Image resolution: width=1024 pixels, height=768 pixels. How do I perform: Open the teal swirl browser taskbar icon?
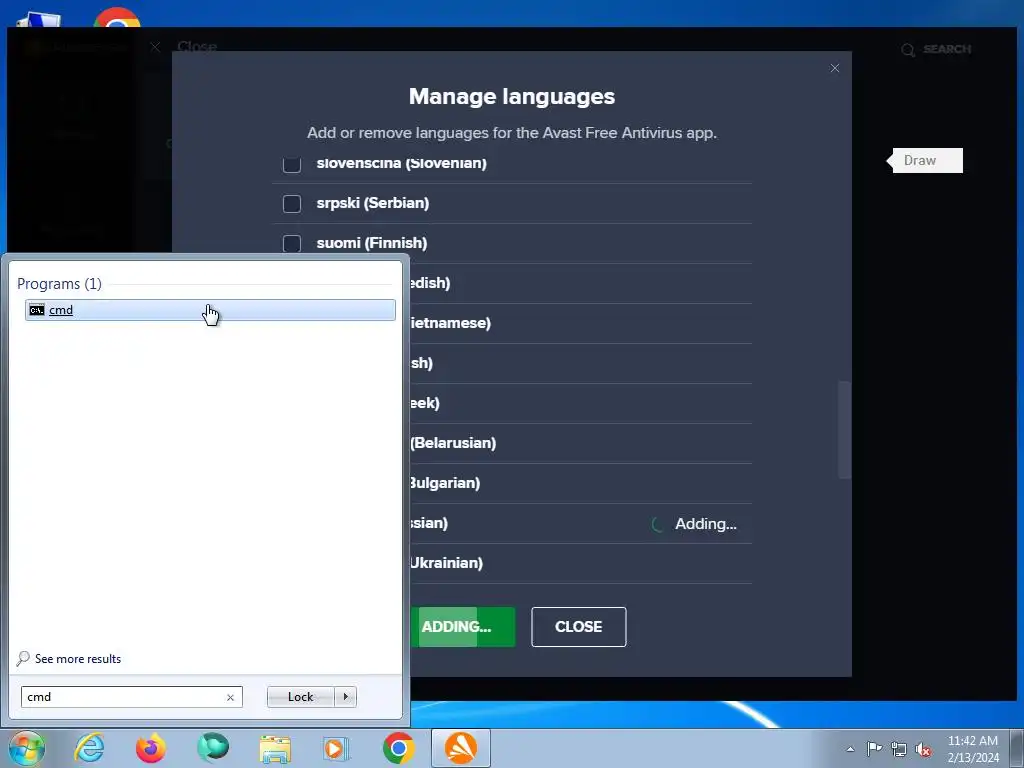[x=213, y=748]
